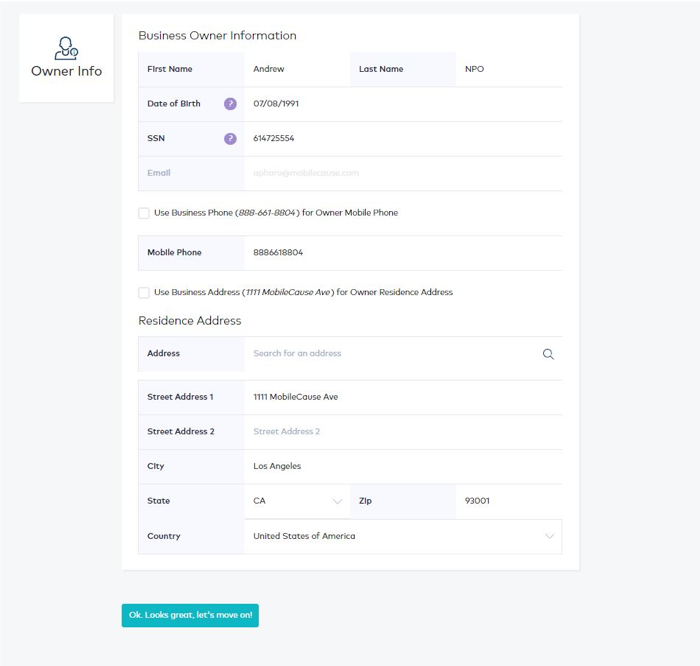The width and height of the screenshot is (700, 666).
Task: Open Date of Birth help question mark
Action: click(230, 104)
